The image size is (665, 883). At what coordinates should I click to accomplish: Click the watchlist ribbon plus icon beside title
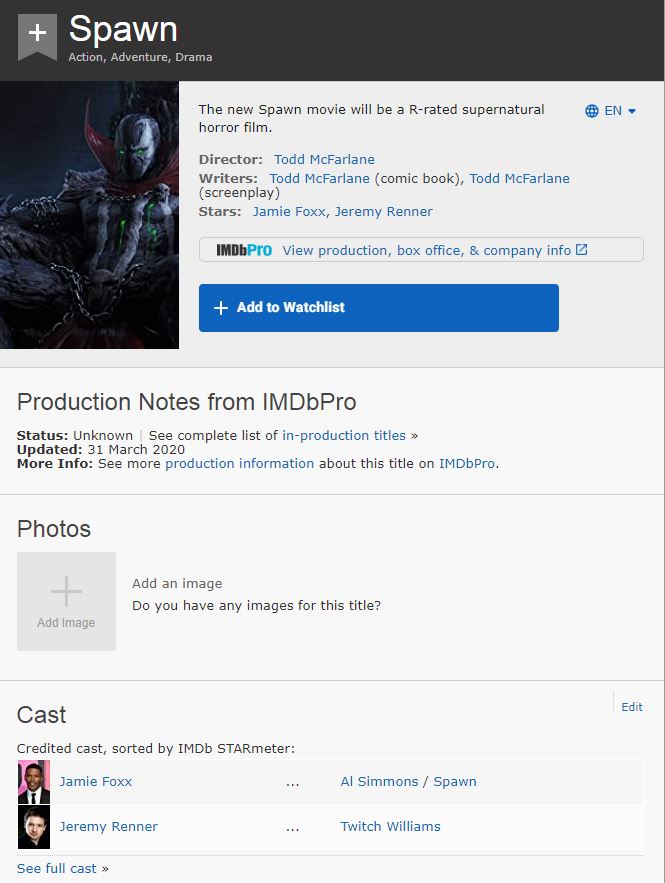point(37,35)
